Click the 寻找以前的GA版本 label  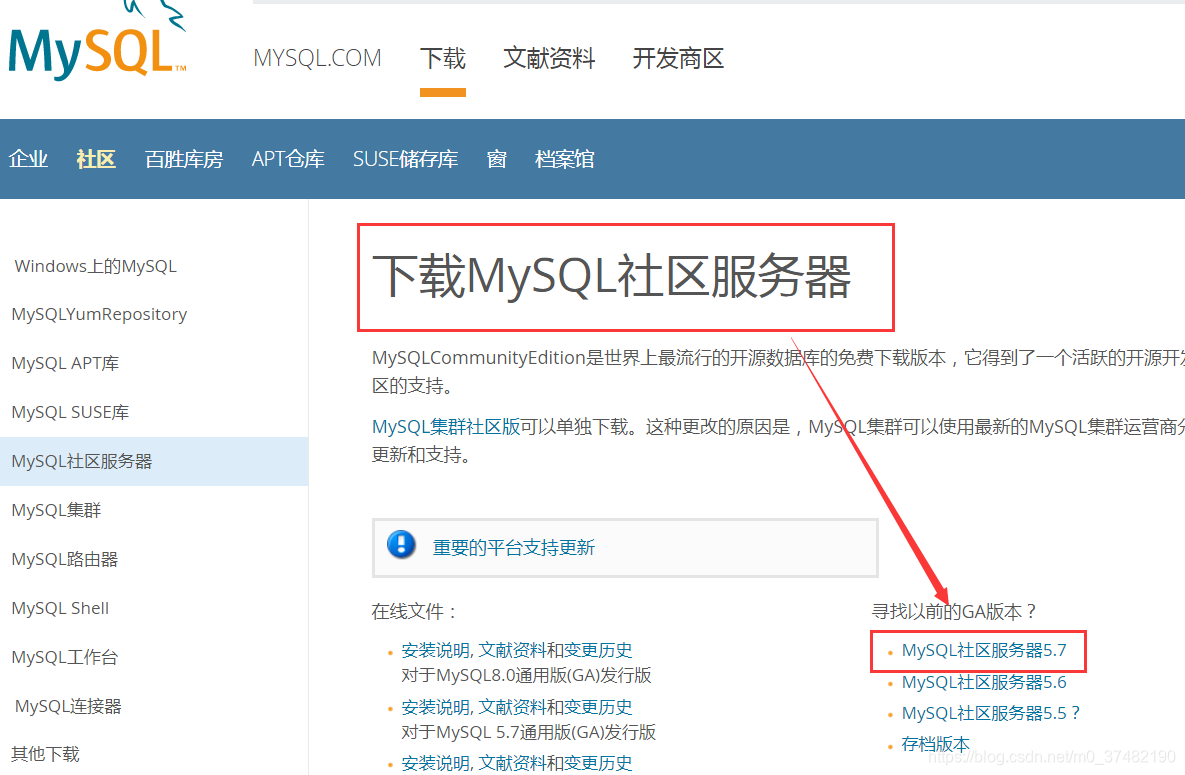pyautogui.click(x=954, y=611)
